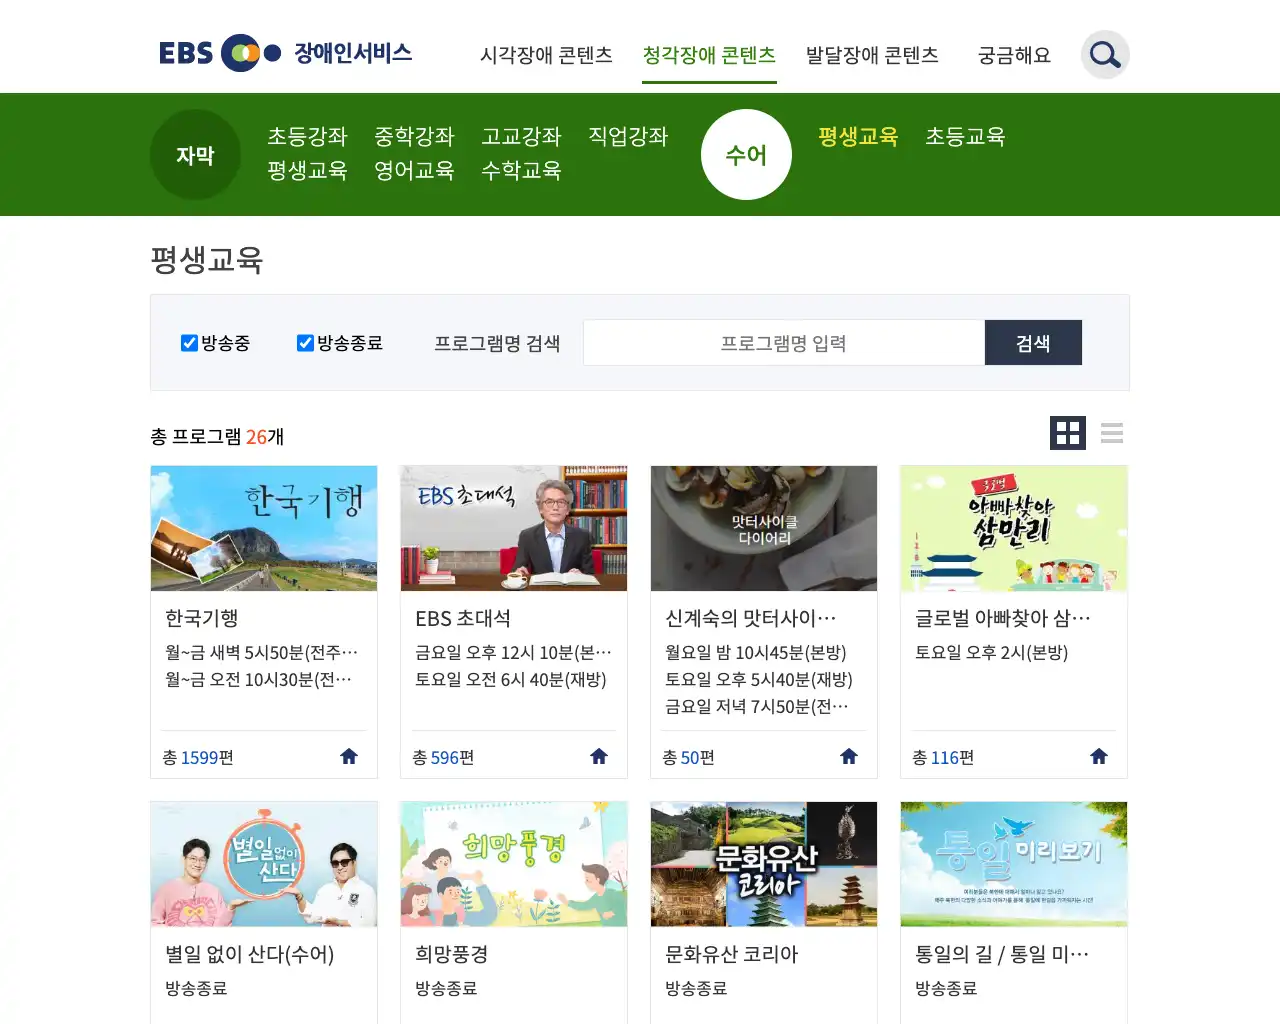Screen dimensions: 1280x1024
Task: Focus the 프로그램명 입력 field
Action: click(x=784, y=343)
